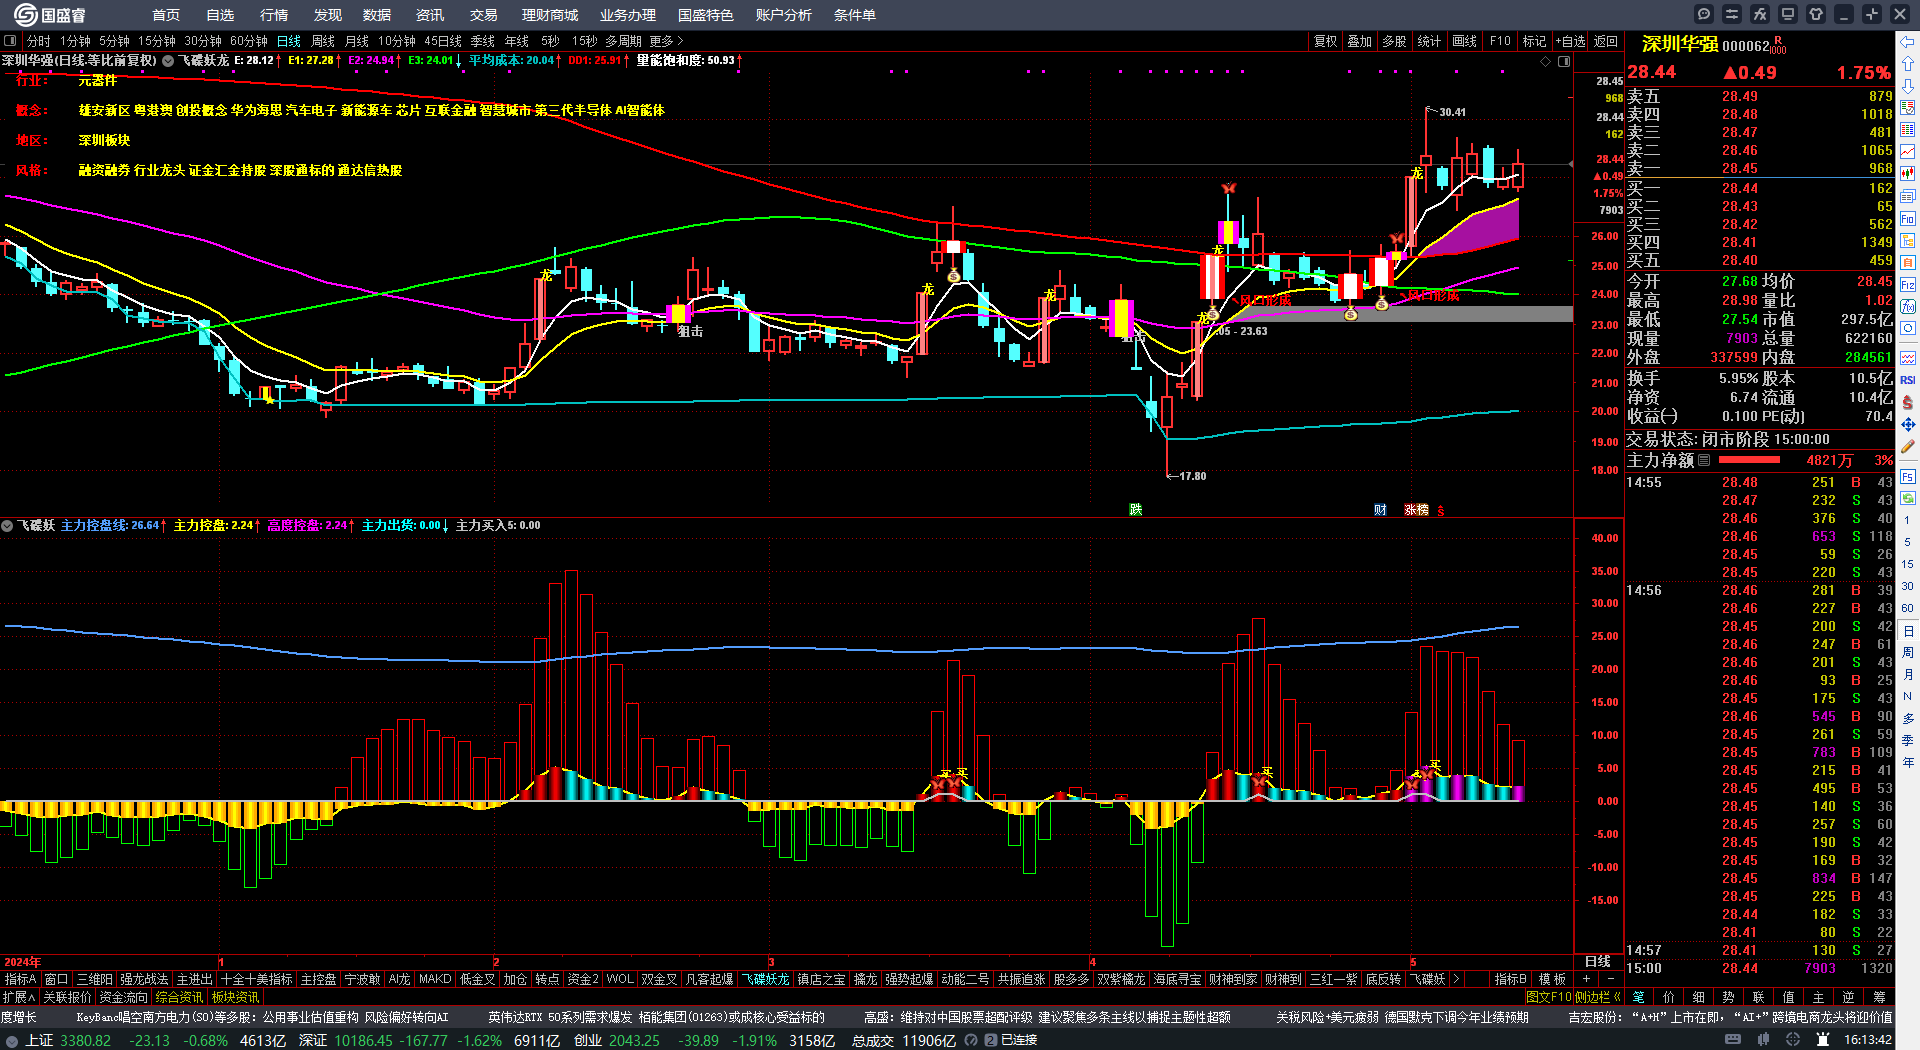
Task: Toggle the chart panel icon beside diamond
Action: pos(1564,61)
